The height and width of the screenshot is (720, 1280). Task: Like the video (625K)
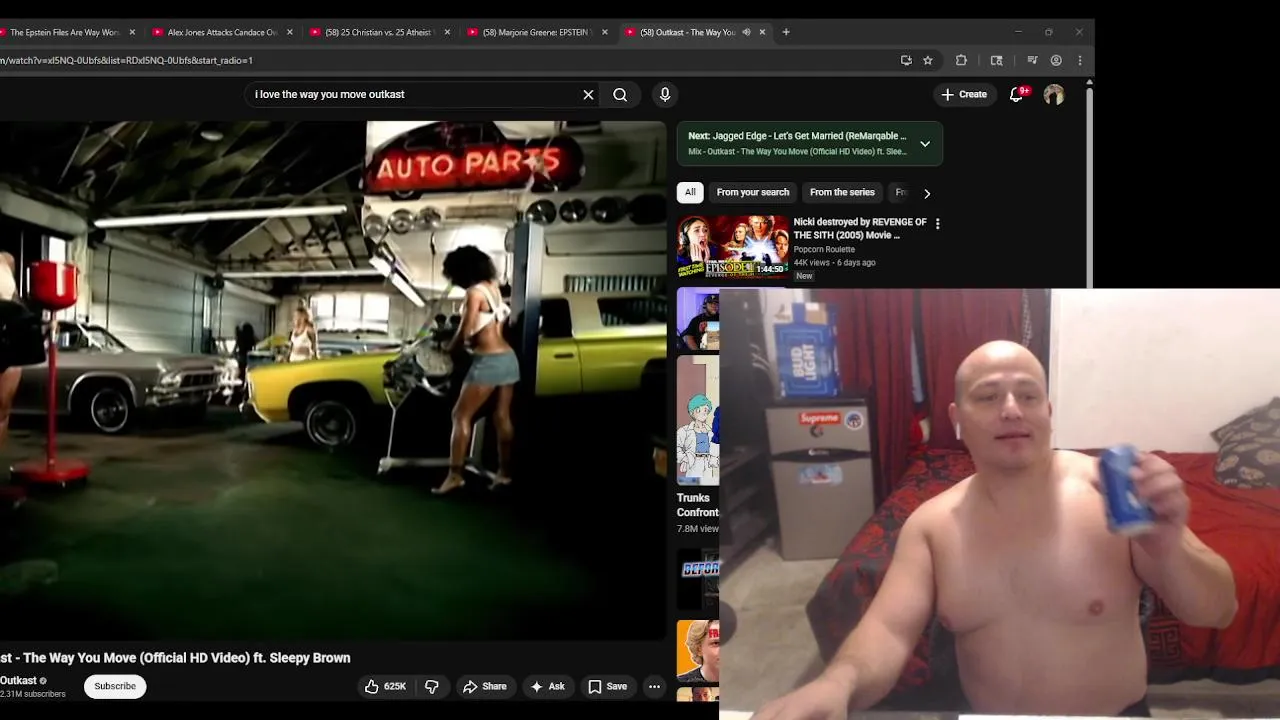coord(385,686)
